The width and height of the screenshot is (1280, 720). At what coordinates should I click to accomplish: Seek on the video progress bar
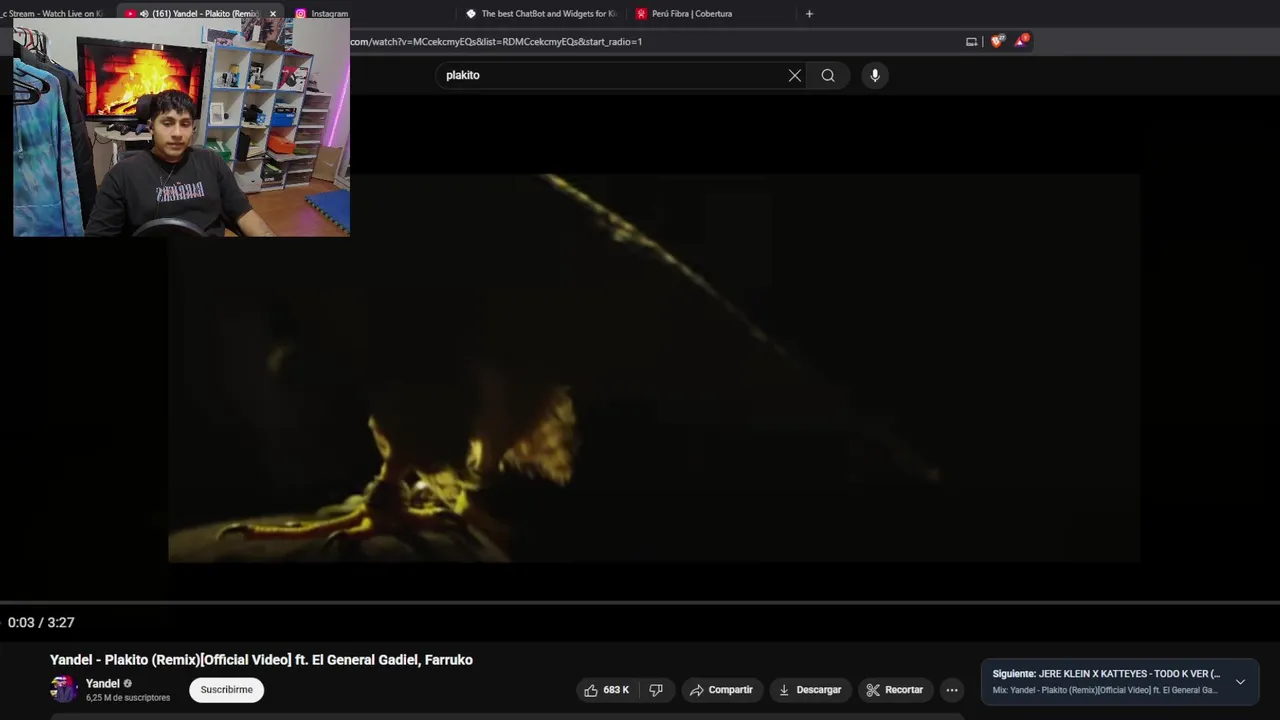pos(640,603)
